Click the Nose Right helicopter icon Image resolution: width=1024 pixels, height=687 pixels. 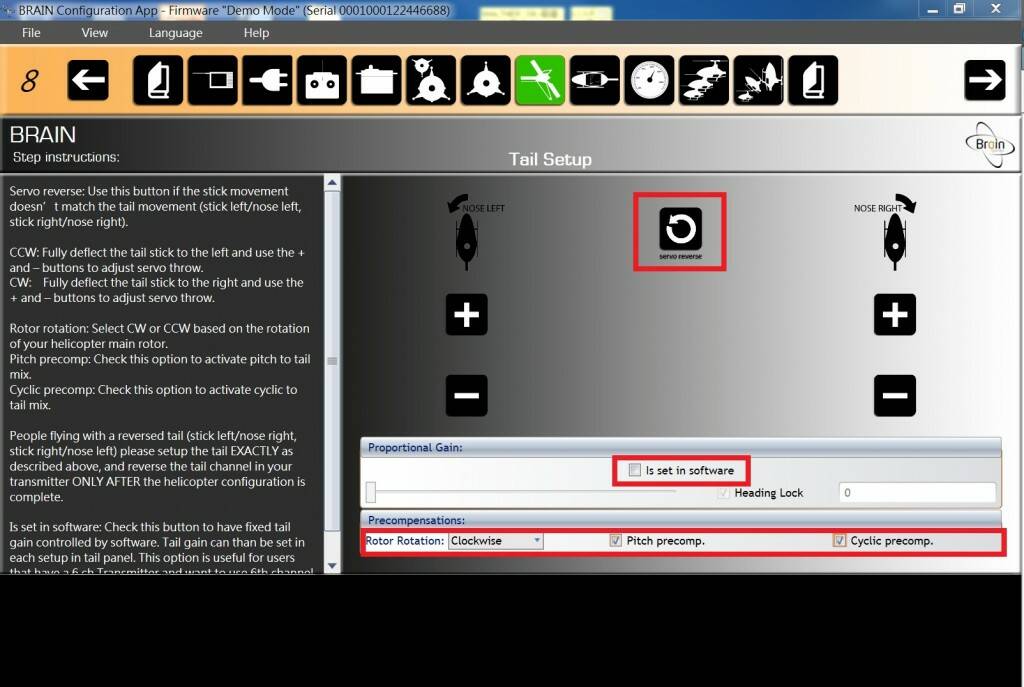pyautogui.click(x=895, y=240)
